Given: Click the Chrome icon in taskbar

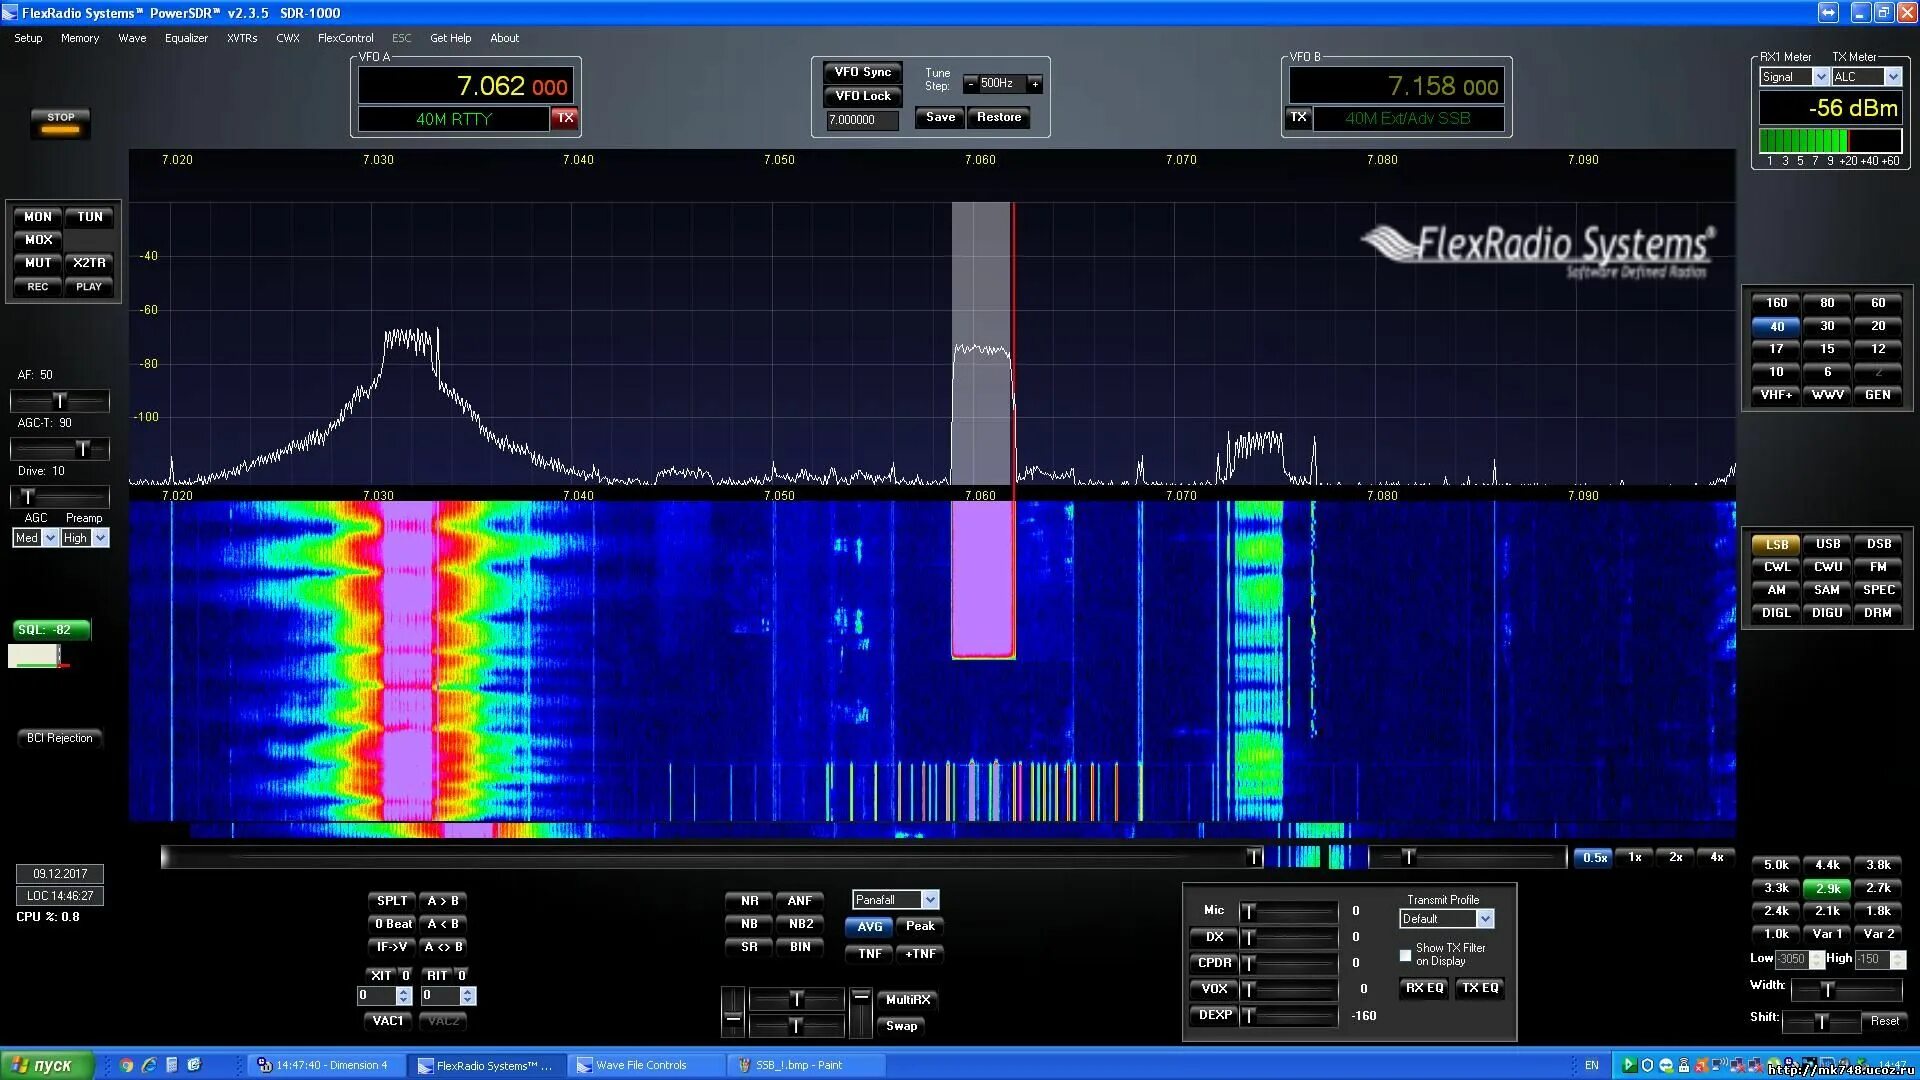Looking at the screenshot, I should (x=127, y=1065).
